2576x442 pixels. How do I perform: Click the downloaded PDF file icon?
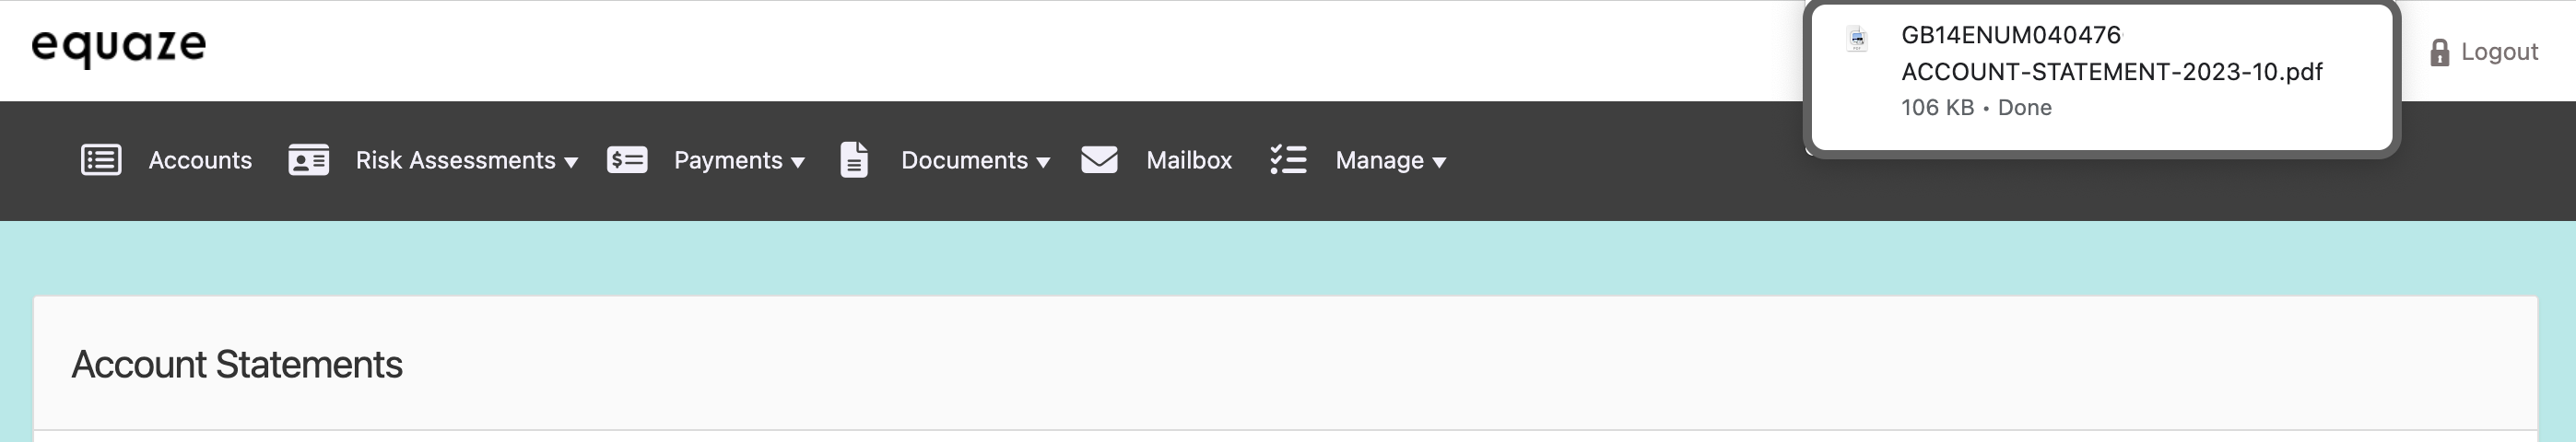pyautogui.click(x=1857, y=40)
